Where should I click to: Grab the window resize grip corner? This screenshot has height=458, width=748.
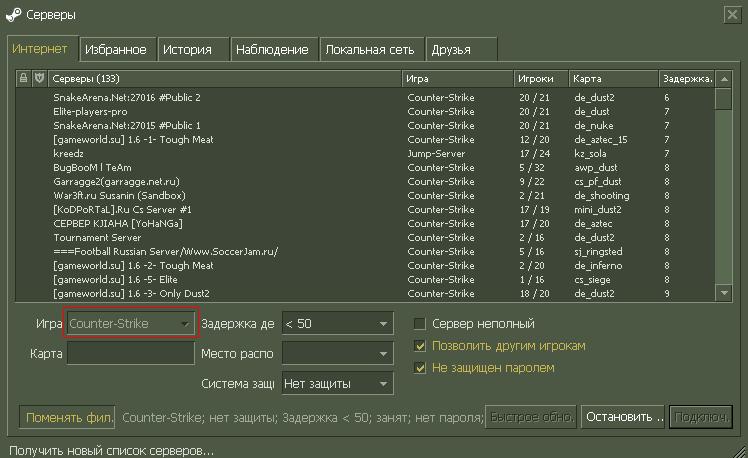click(739, 450)
